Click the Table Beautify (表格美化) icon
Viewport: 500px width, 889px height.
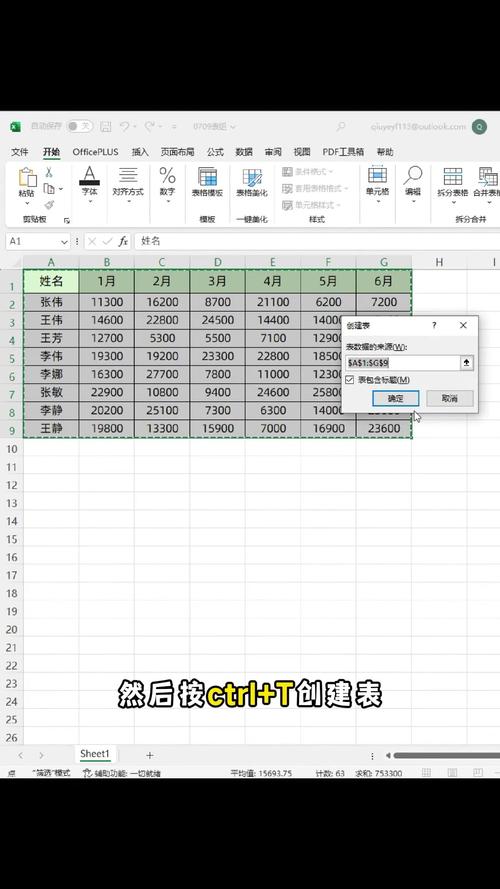pyautogui.click(x=252, y=177)
